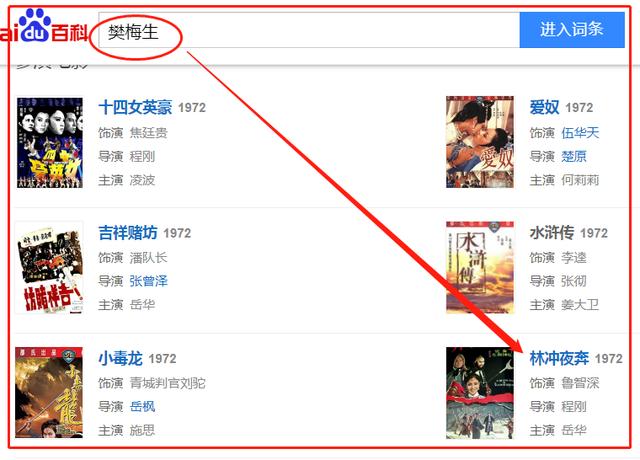This screenshot has height=460, width=640.
Task: Click the search field containing 樊梅生
Action: point(309,30)
